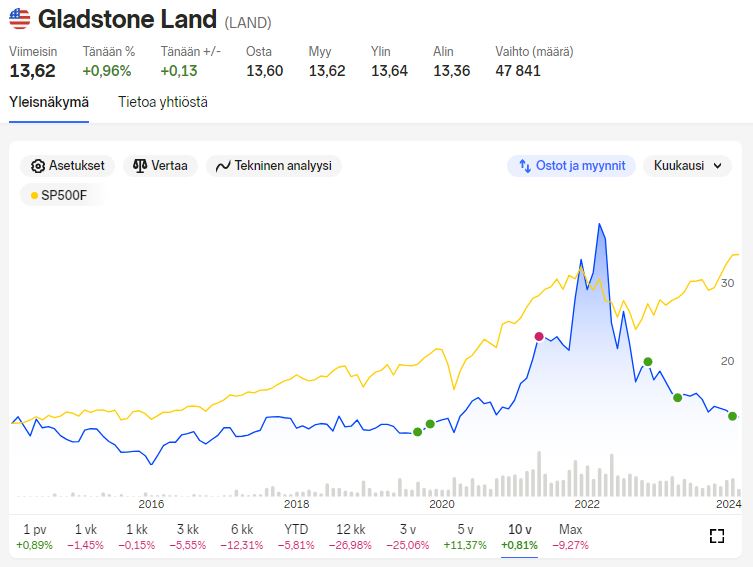The image size is (753, 567).
Task: Click the arrows icon in Ostot ja myynnit
Action: pyautogui.click(x=525, y=166)
